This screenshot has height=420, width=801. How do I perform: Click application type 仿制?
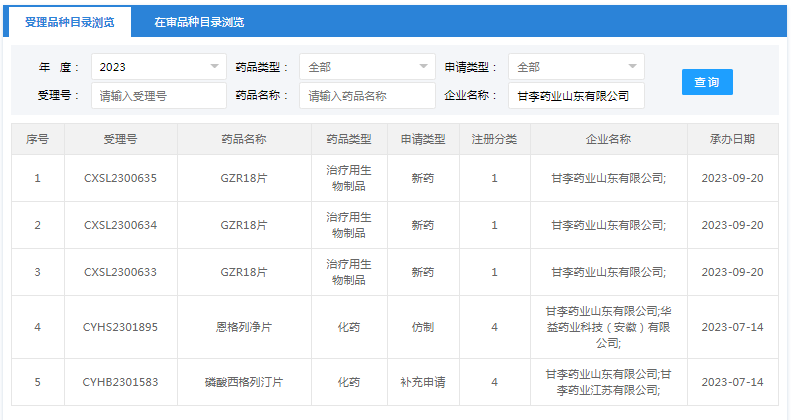tap(423, 327)
